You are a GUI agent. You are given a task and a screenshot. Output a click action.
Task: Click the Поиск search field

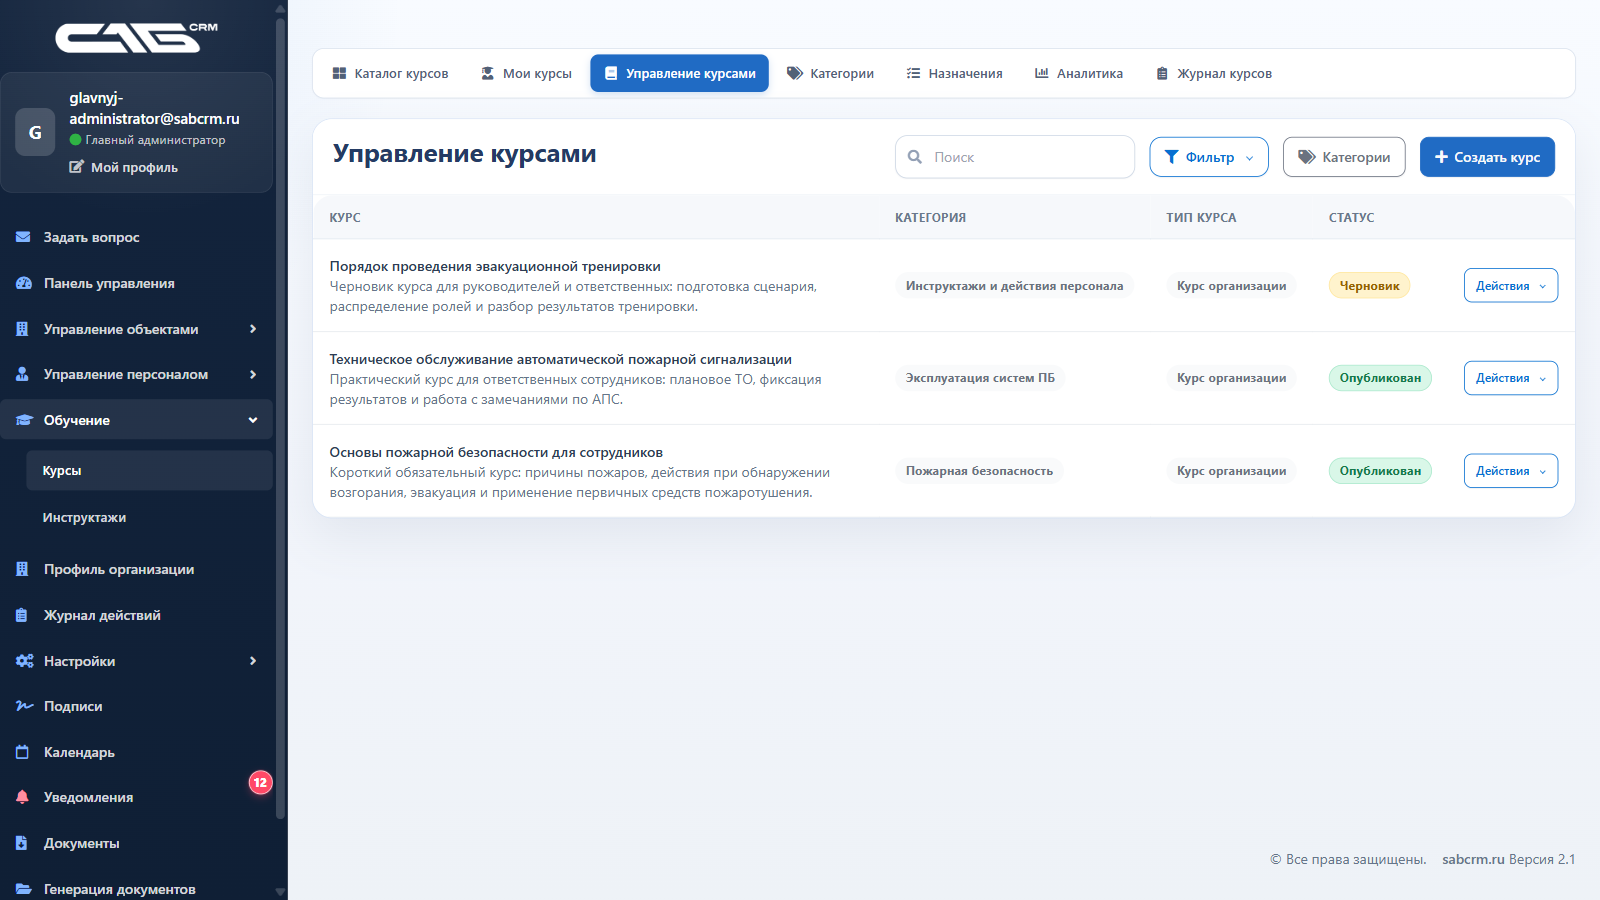click(1015, 157)
